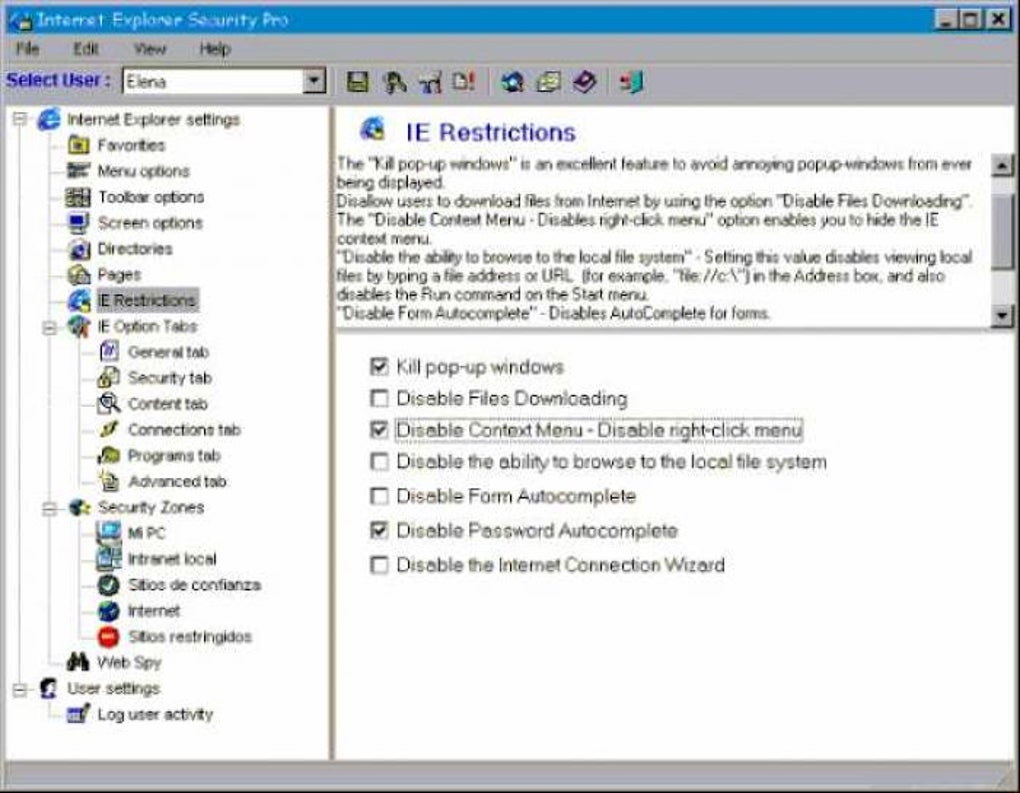Viewport: 1020px width, 793px height.
Task: Select the Web Spy tree icon
Action: [75, 662]
